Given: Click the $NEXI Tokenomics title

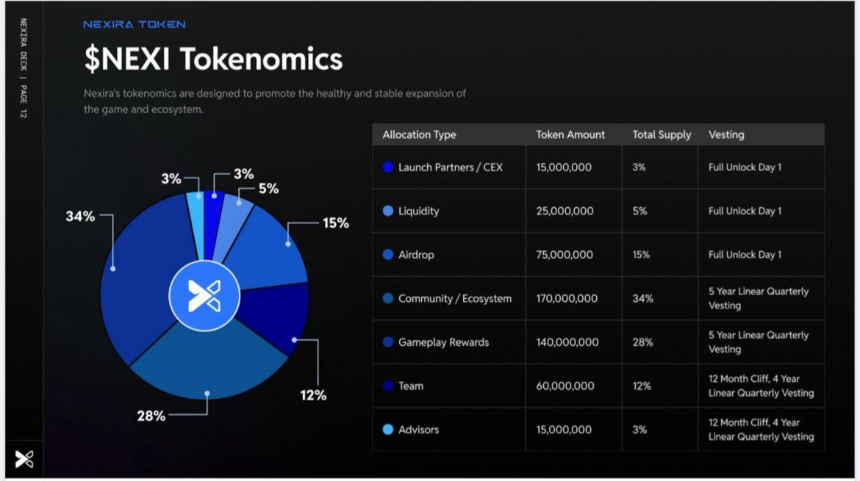Looking at the screenshot, I should tap(213, 59).
